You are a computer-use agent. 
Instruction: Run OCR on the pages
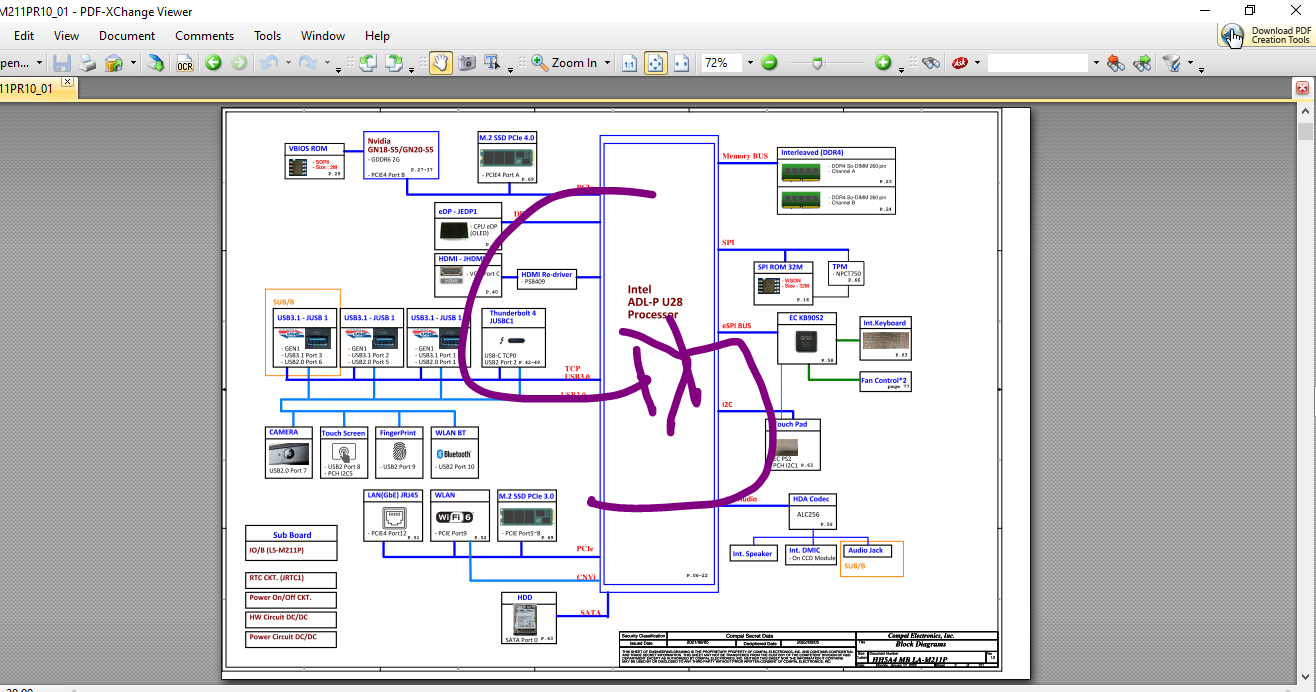point(185,63)
